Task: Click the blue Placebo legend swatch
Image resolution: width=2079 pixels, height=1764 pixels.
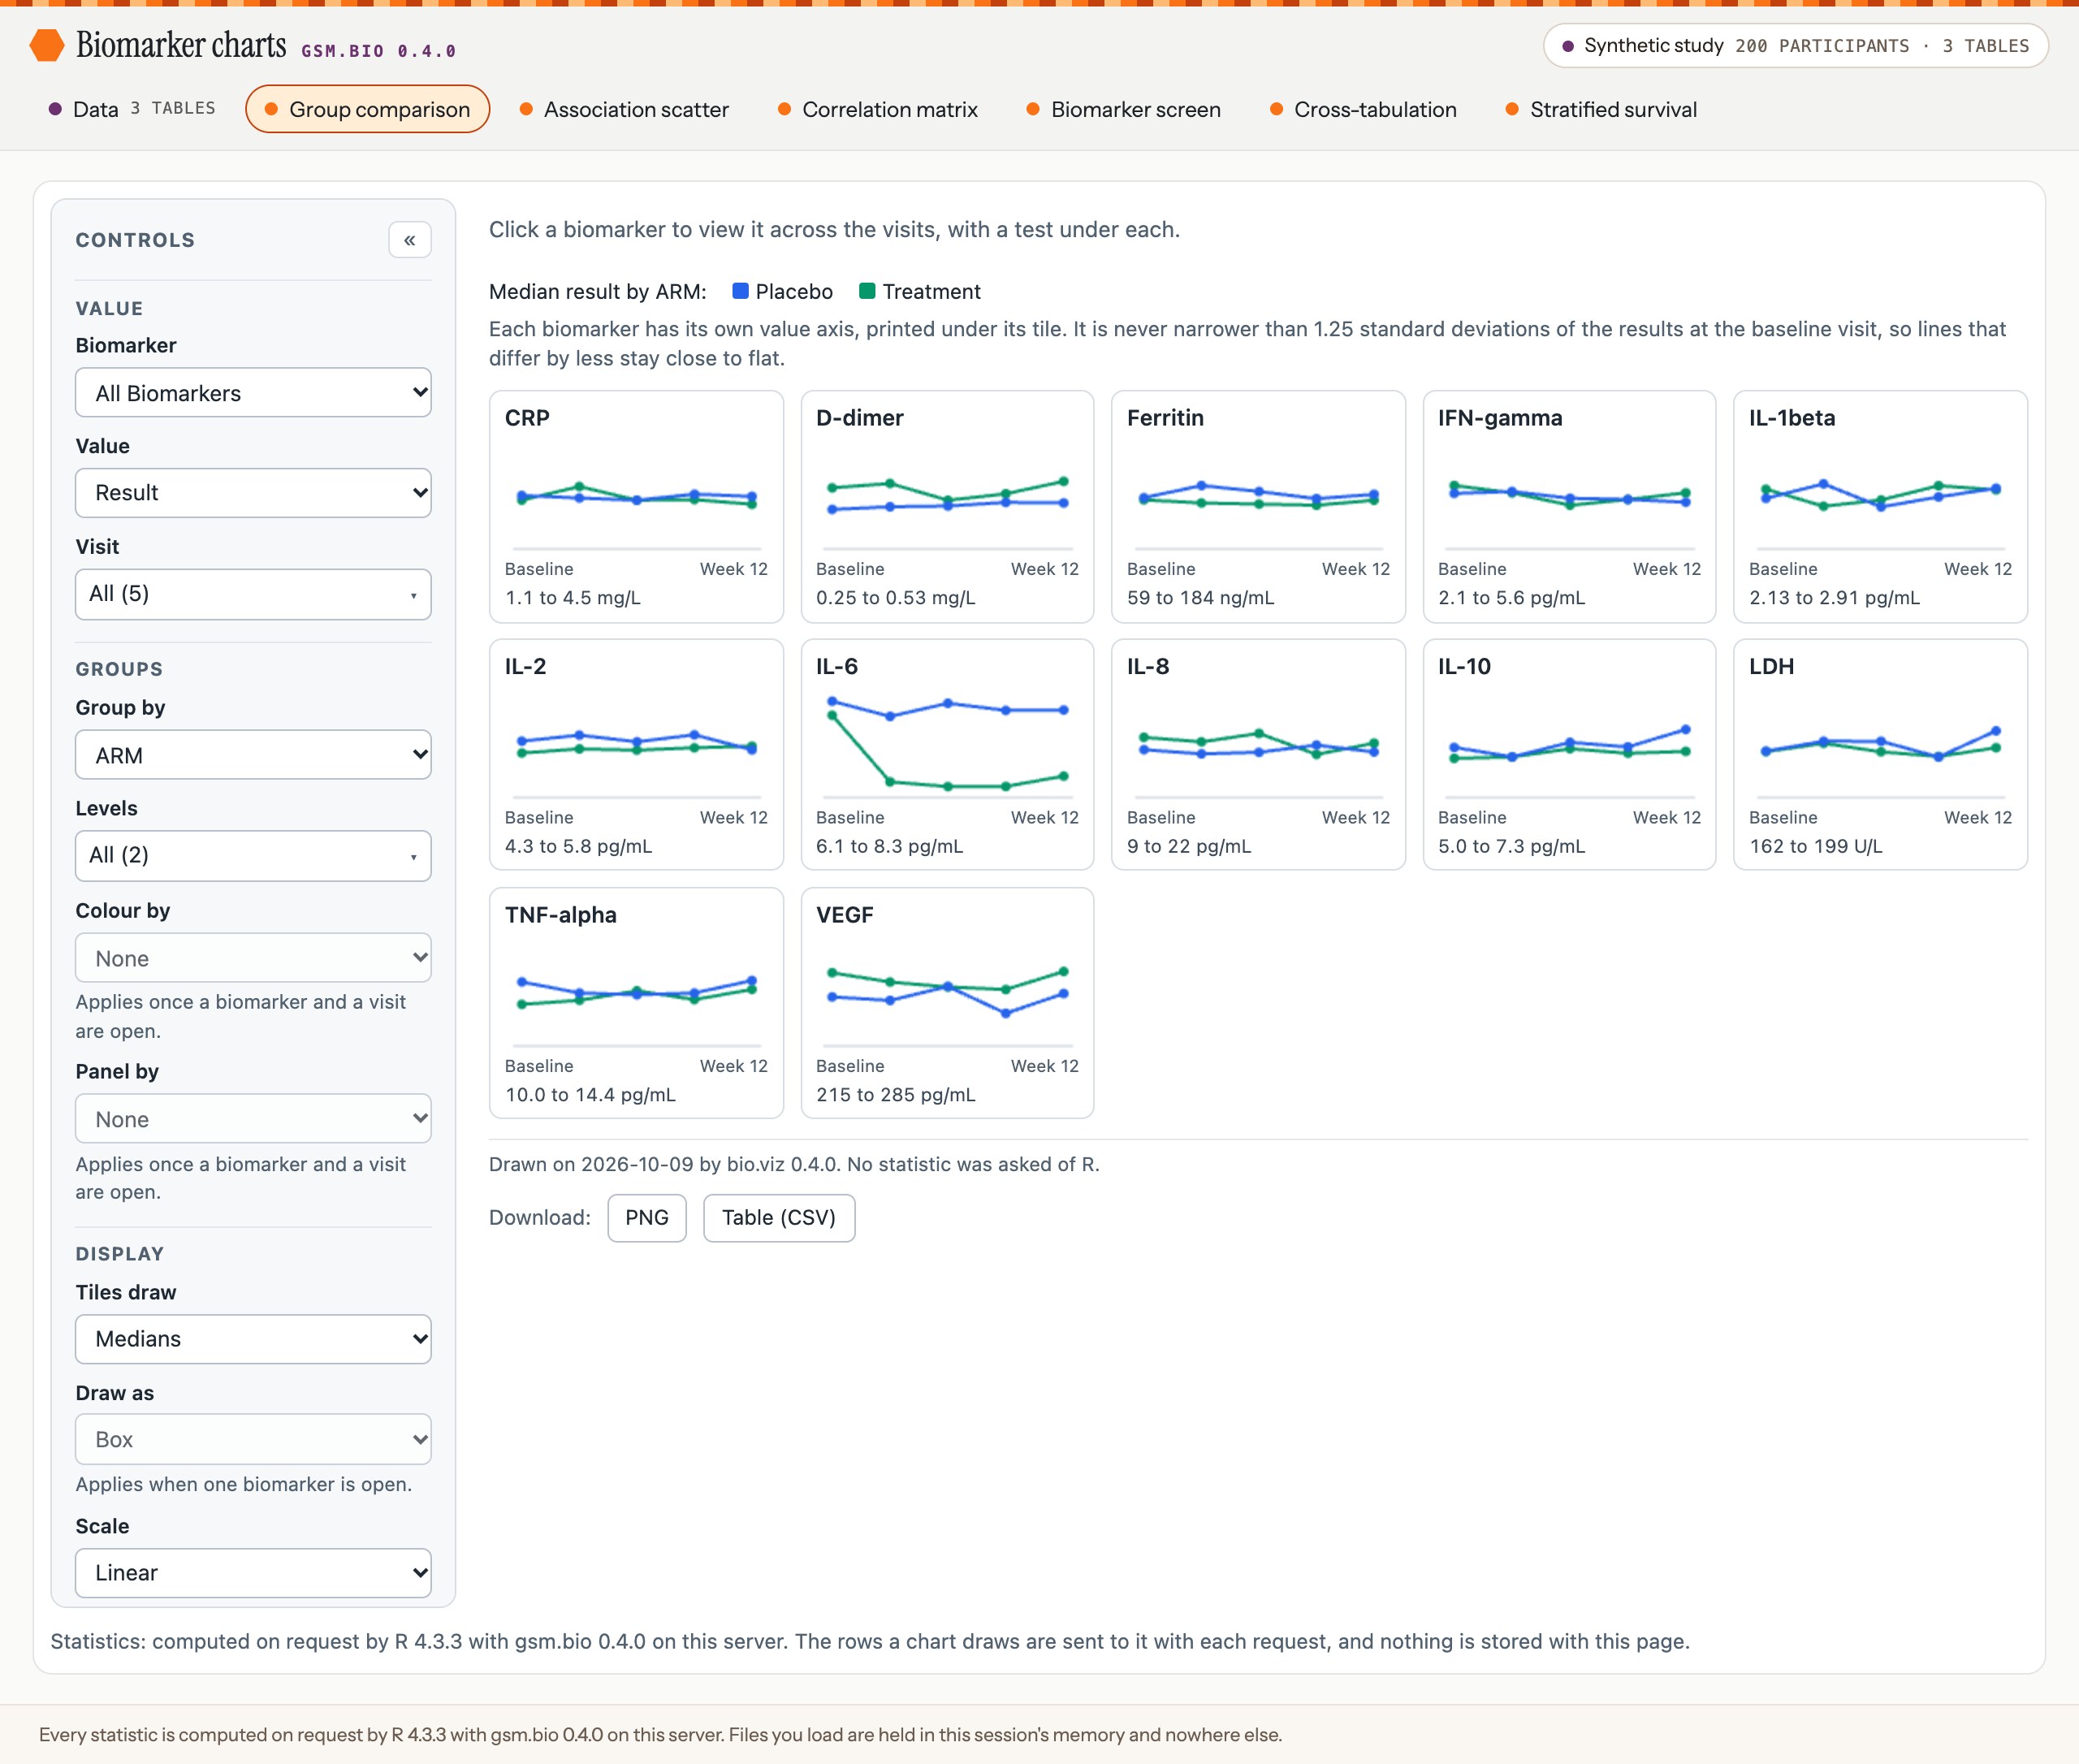Action: (741, 291)
